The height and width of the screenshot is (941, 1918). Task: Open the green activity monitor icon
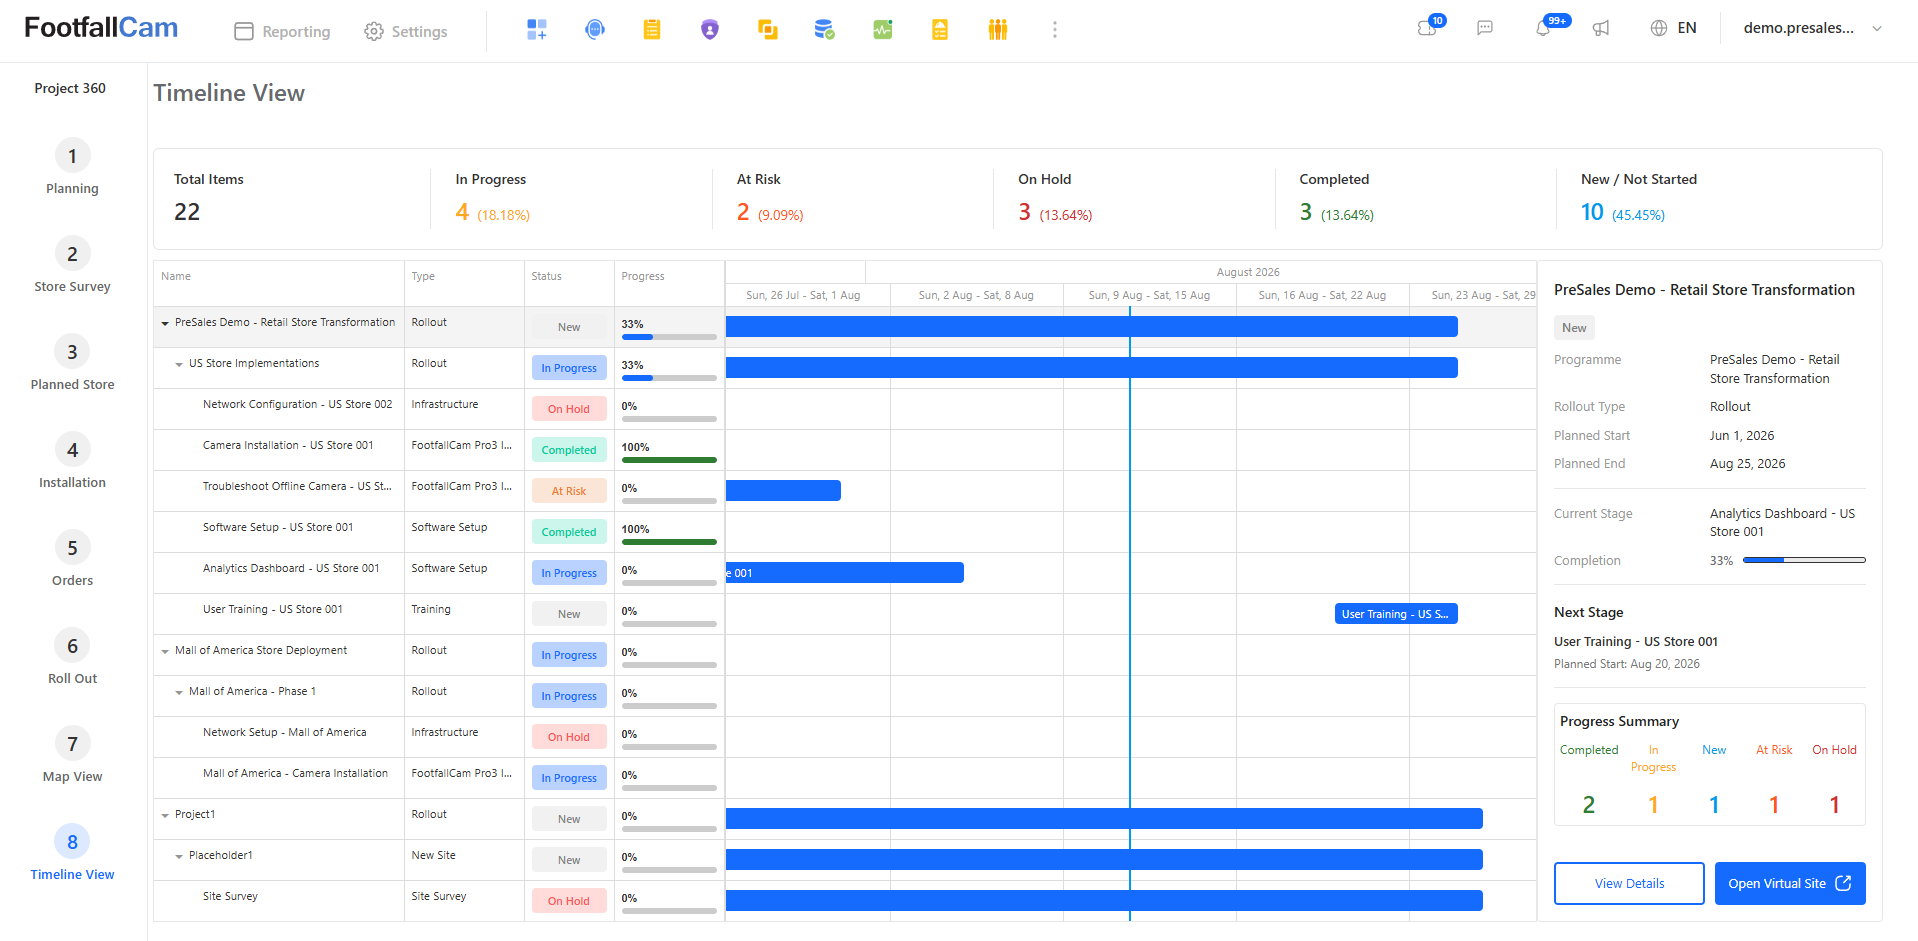[x=883, y=30]
